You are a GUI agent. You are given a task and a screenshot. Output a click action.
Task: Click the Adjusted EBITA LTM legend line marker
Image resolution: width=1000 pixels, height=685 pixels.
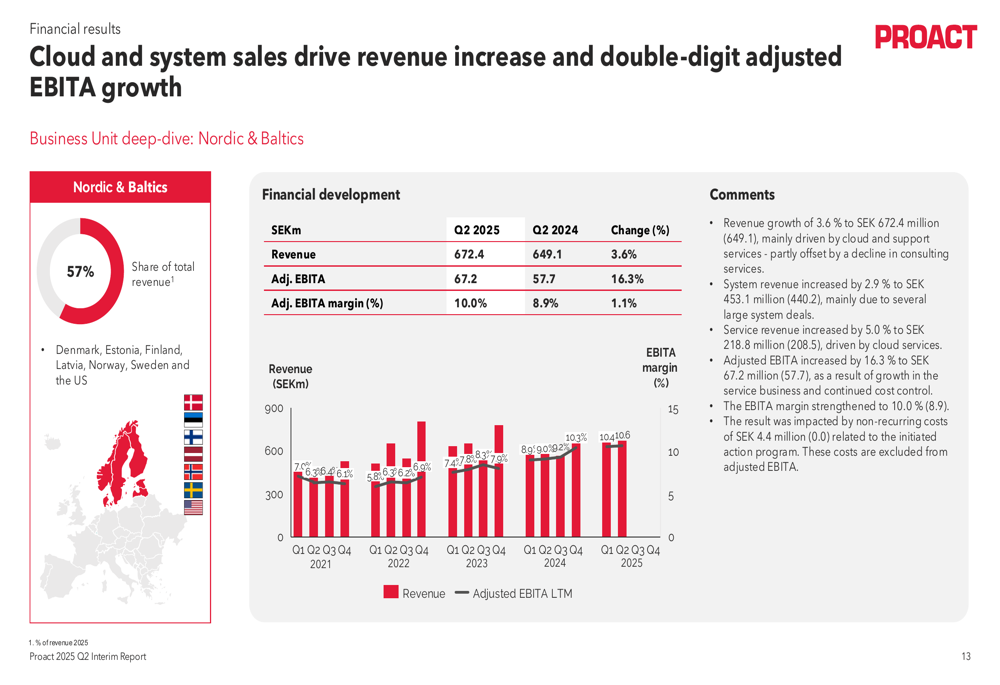462,593
